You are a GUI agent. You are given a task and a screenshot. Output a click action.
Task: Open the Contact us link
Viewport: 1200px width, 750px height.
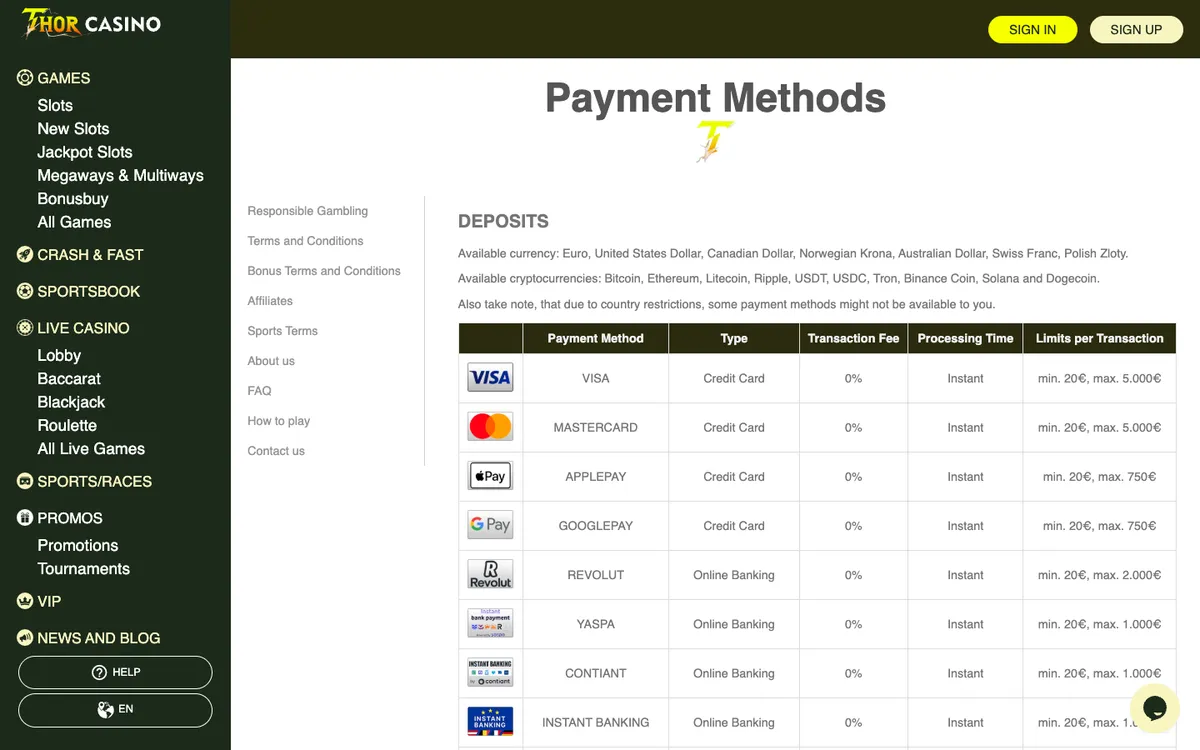(276, 451)
